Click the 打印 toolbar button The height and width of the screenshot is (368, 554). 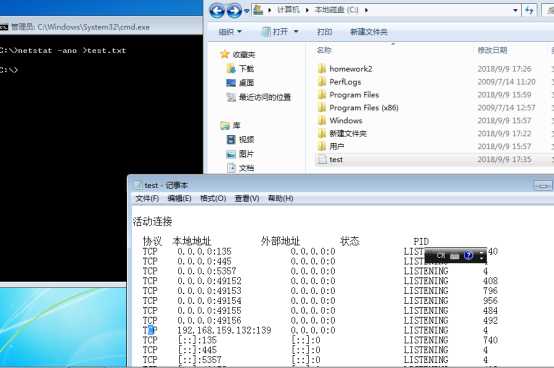coord(324,32)
